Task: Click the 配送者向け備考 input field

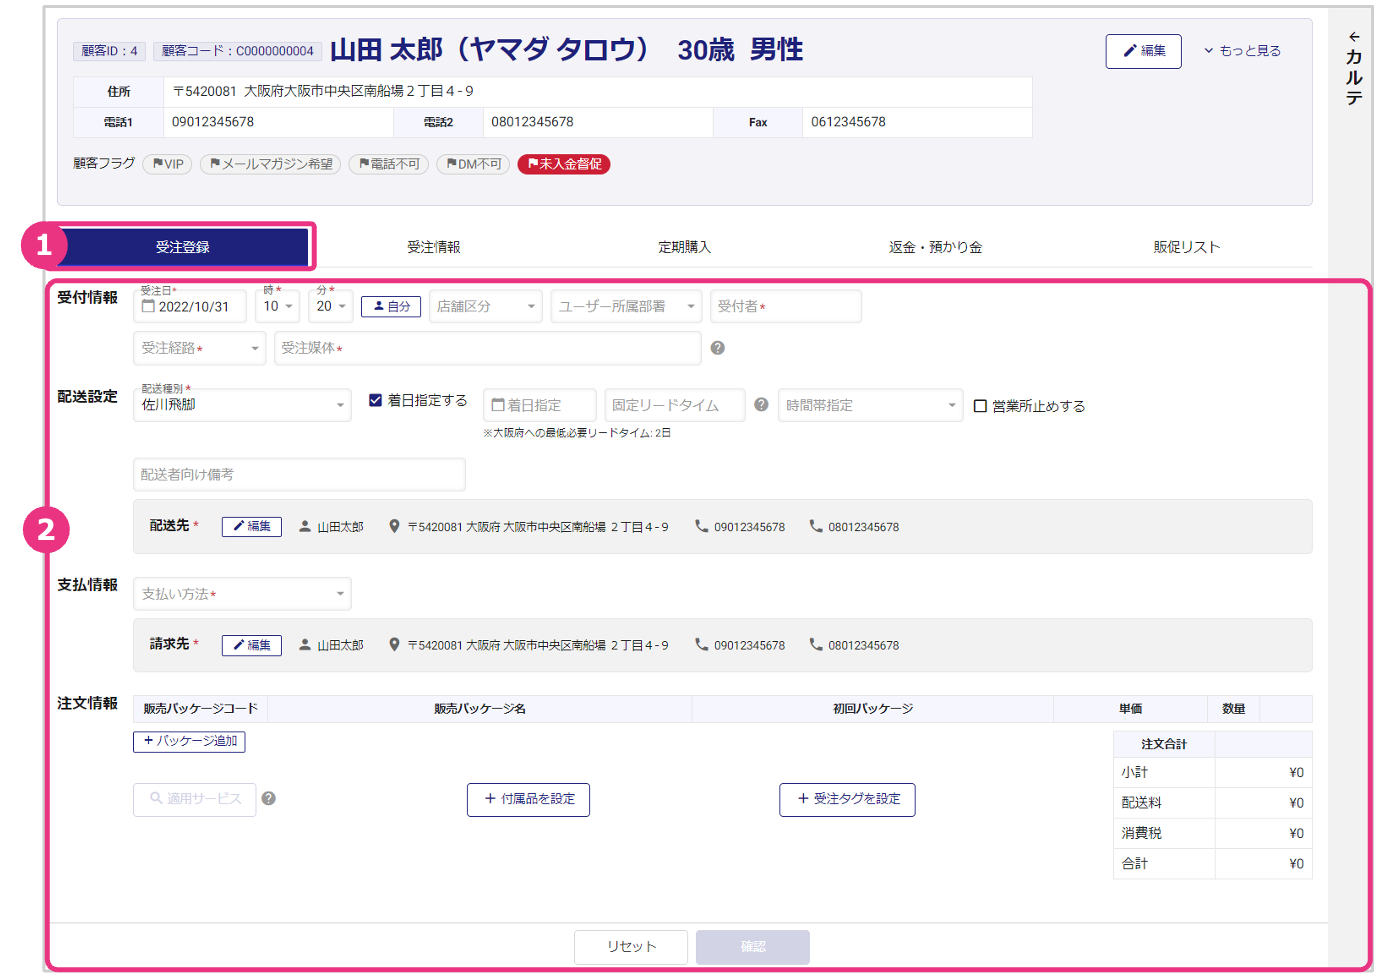Action: (299, 474)
